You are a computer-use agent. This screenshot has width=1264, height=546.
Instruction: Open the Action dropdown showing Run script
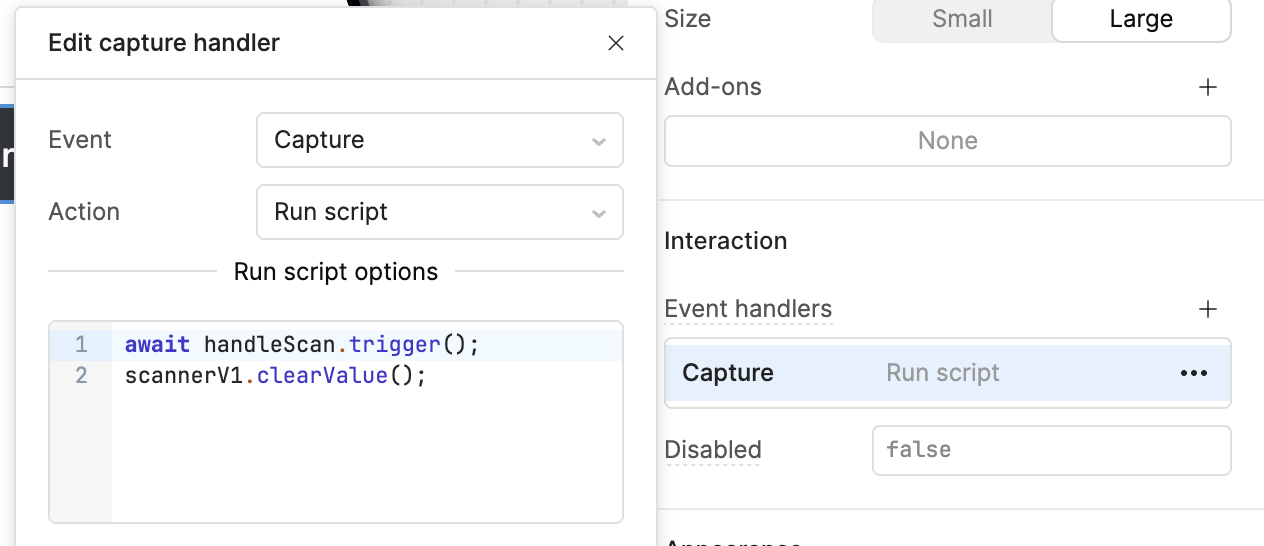click(439, 212)
